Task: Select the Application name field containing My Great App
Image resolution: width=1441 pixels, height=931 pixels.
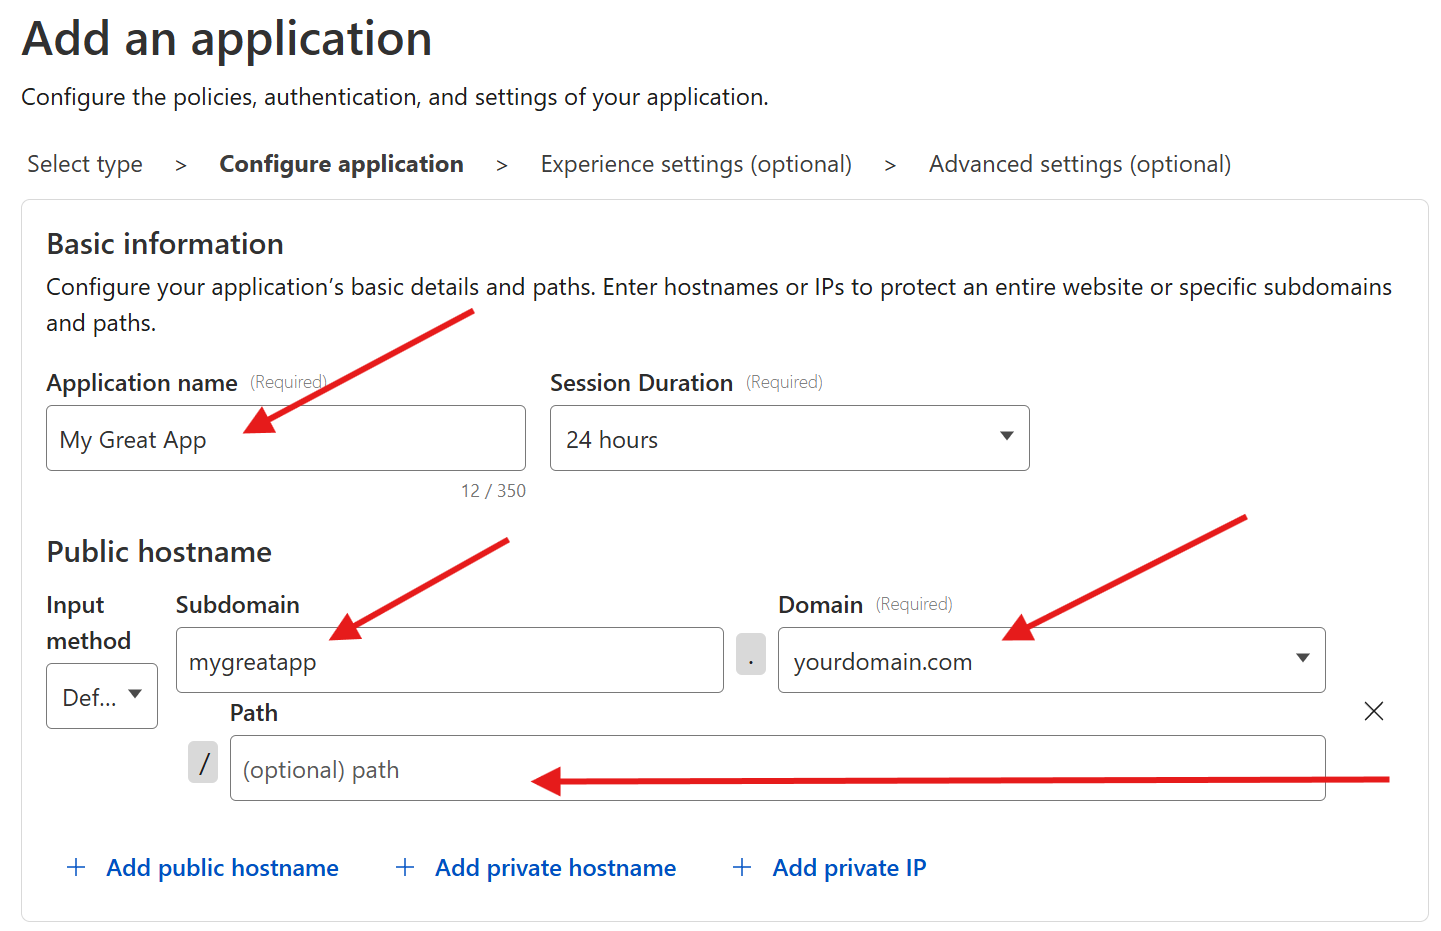Action: point(286,437)
